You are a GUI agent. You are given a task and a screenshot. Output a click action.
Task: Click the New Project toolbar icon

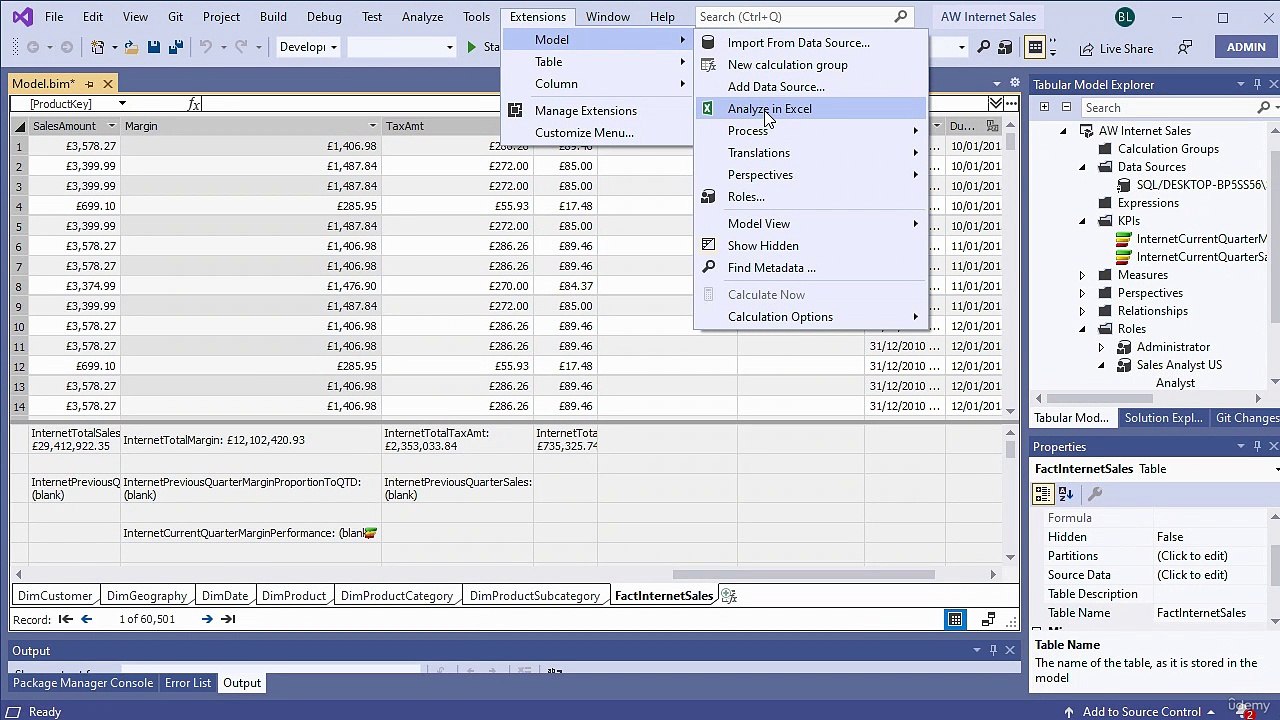pyautogui.click(x=98, y=47)
